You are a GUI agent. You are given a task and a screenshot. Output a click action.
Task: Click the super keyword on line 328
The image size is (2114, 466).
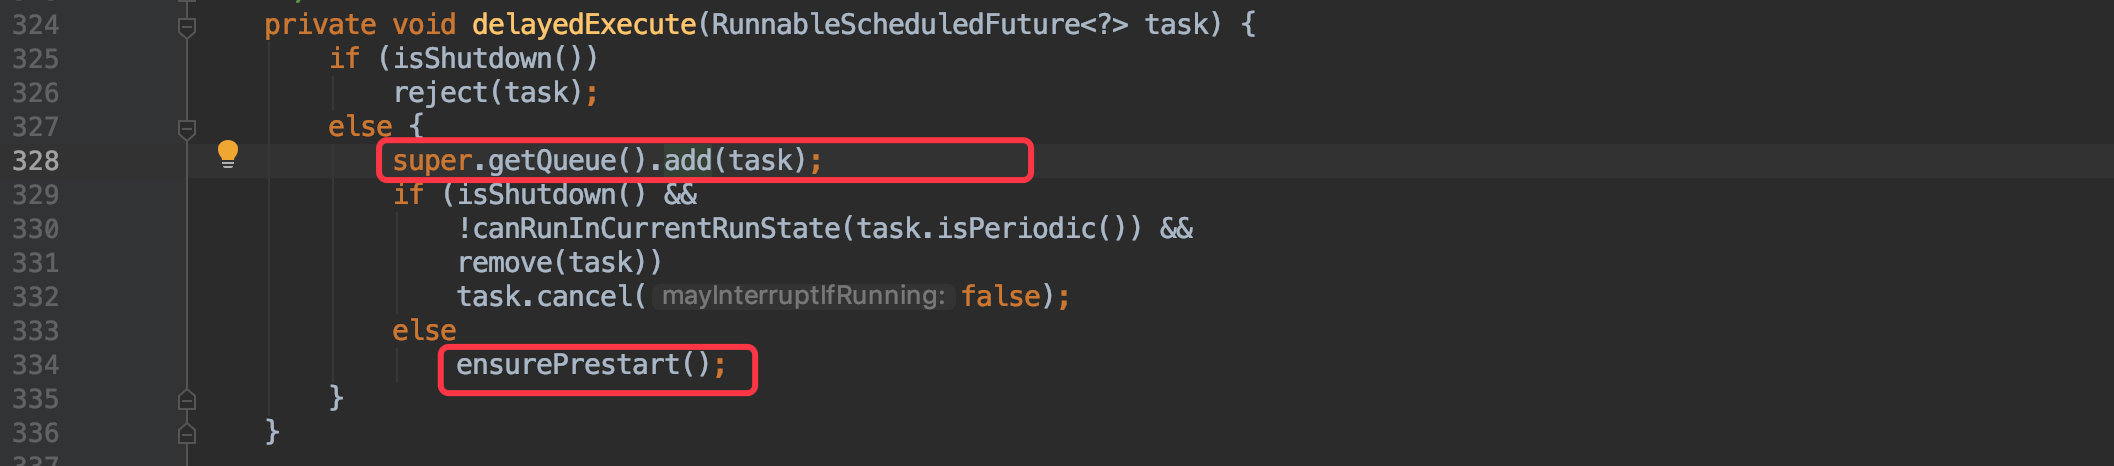pyautogui.click(x=432, y=161)
